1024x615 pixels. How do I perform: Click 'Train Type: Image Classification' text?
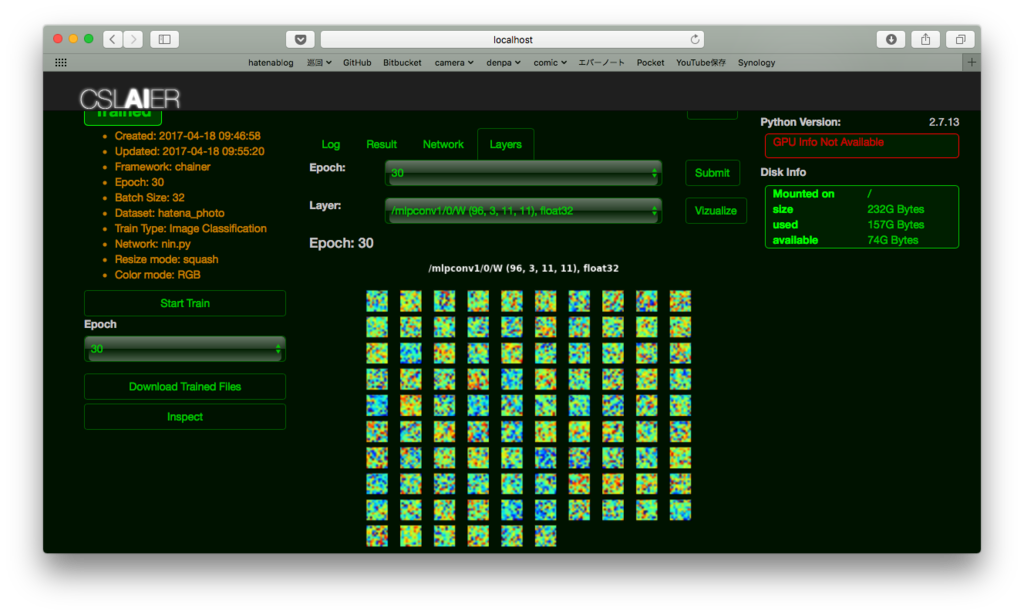[191, 229]
